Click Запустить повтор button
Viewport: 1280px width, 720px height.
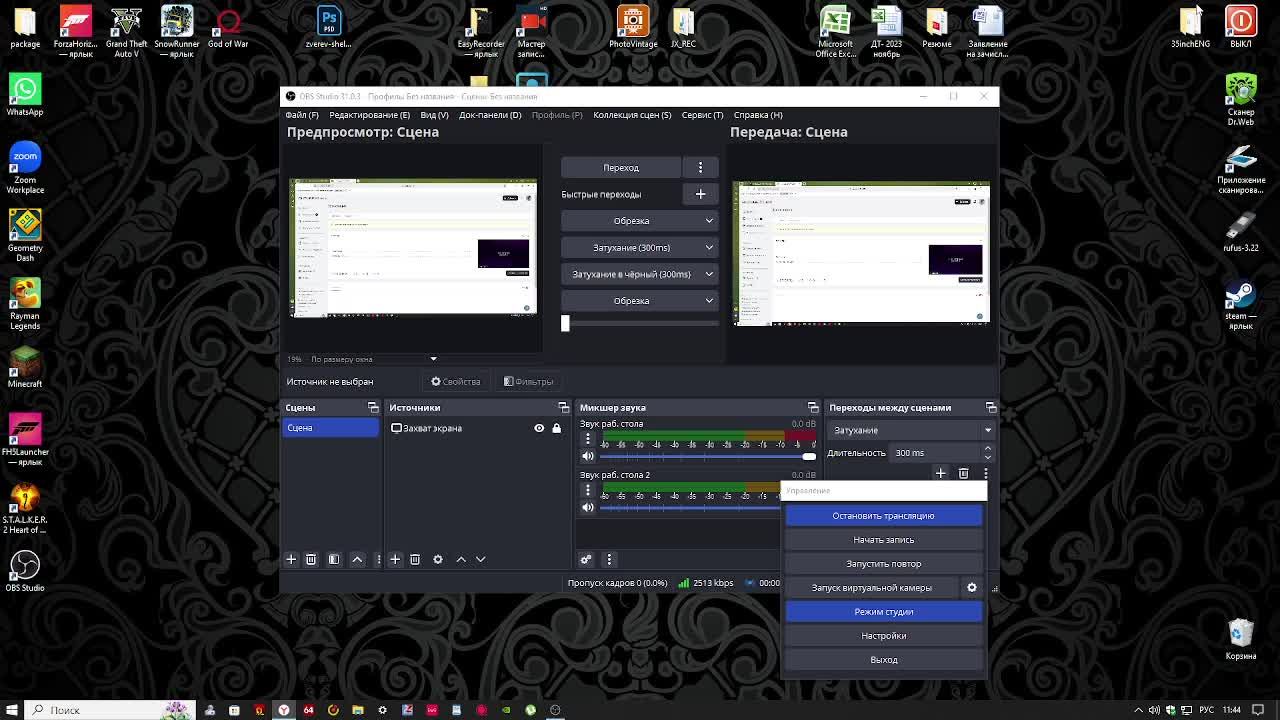point(884,563)
